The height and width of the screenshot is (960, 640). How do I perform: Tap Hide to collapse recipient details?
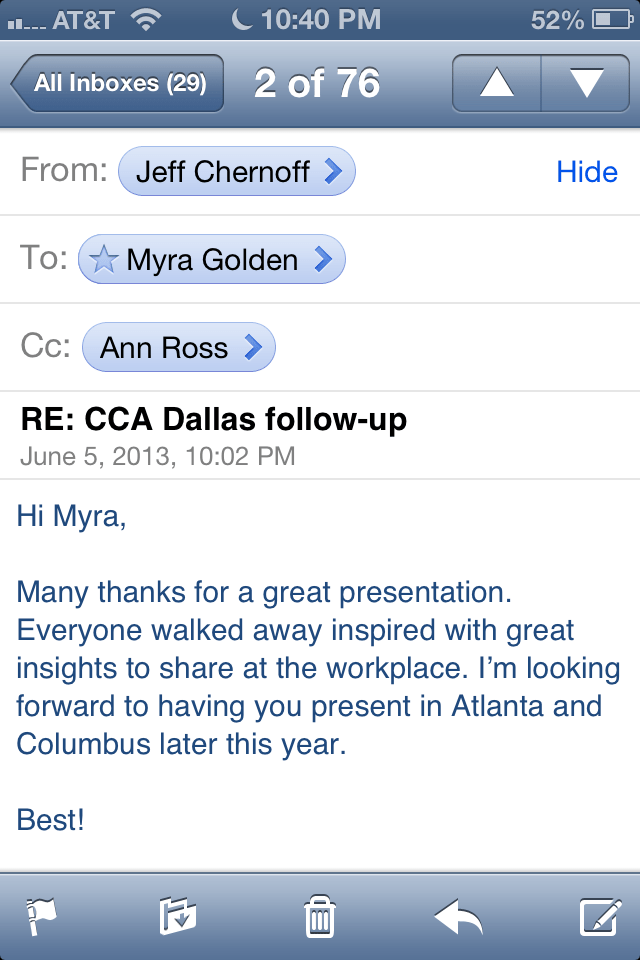click(587, 171)
